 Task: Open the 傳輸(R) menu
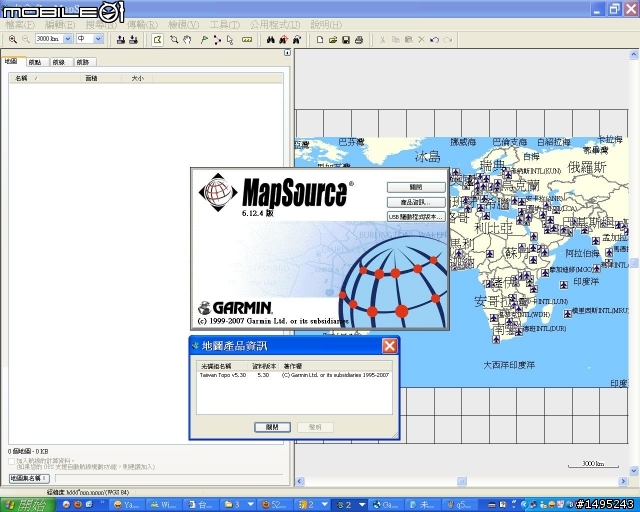point(142,24)
